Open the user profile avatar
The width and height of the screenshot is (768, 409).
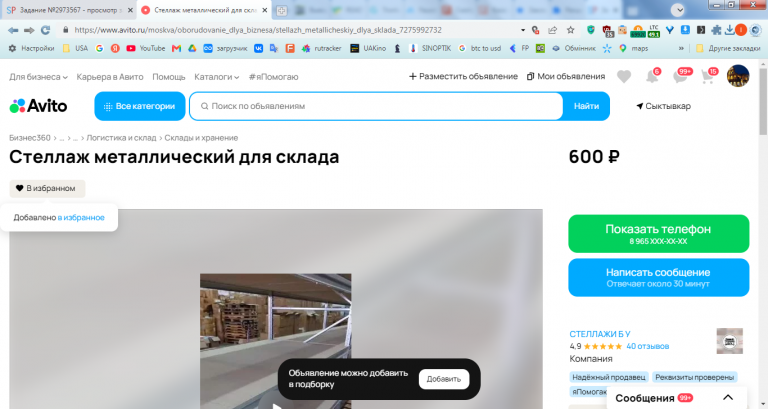coord(738,76)
